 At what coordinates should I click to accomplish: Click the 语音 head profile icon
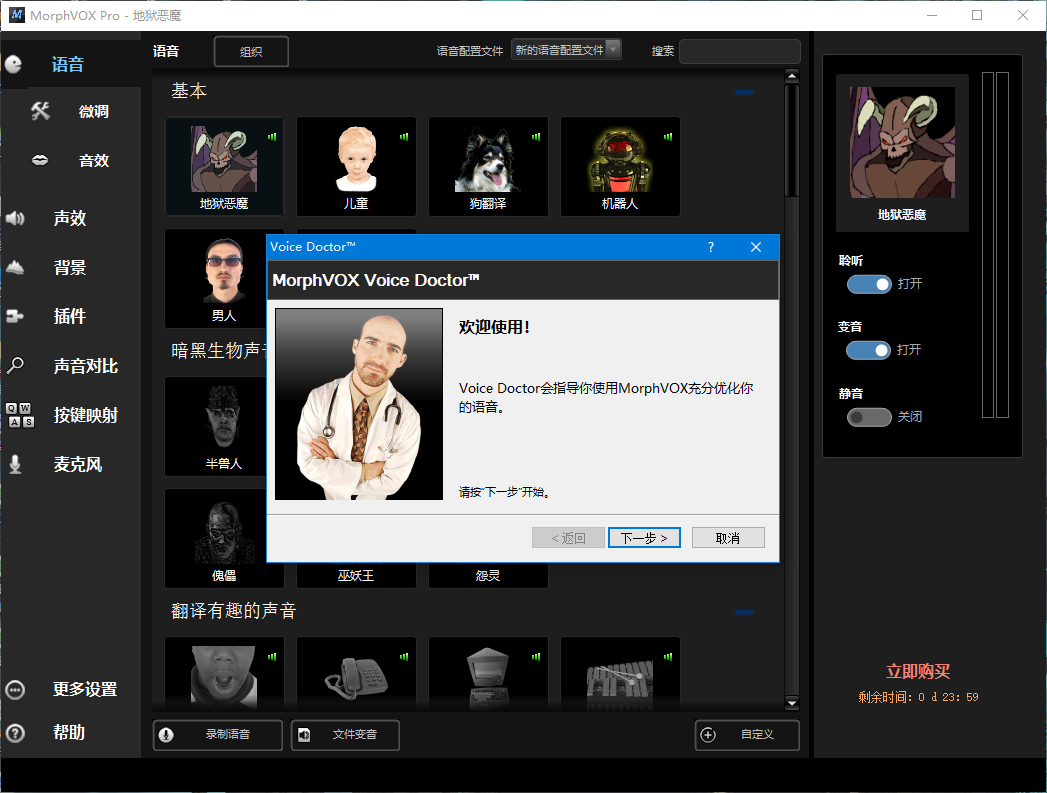(13, 64)
